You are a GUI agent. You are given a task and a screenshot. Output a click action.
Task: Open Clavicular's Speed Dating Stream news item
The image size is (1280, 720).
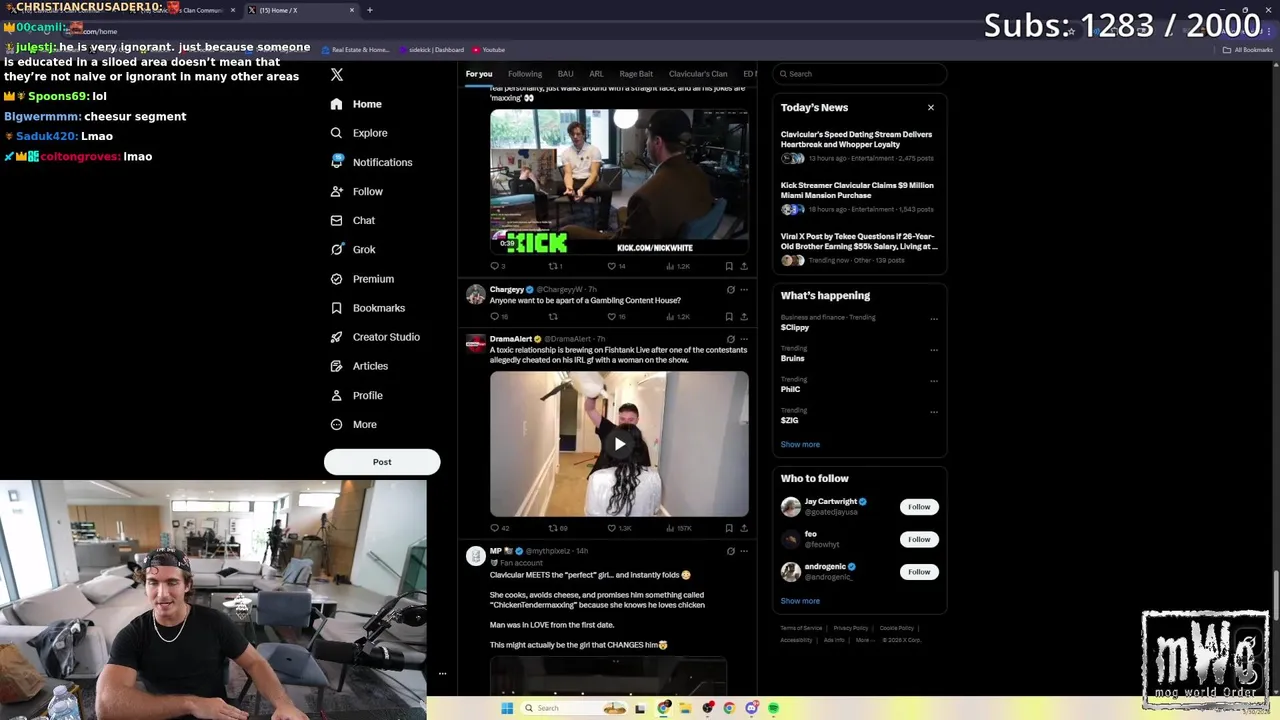[x=858, y=148]
